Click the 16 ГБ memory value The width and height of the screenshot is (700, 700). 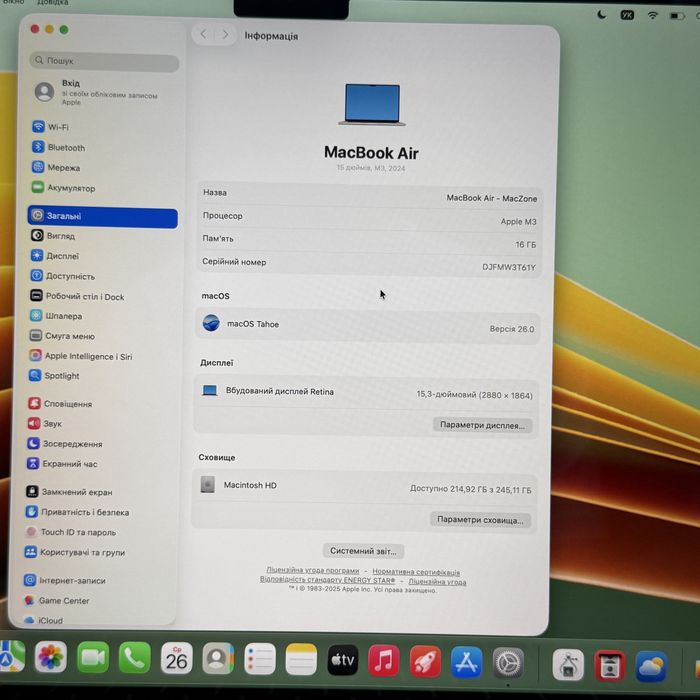coord(525,245)
